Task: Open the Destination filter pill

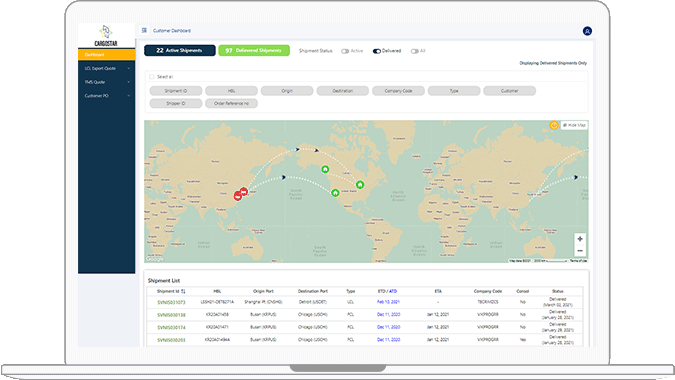Action: tap(343, 91)
